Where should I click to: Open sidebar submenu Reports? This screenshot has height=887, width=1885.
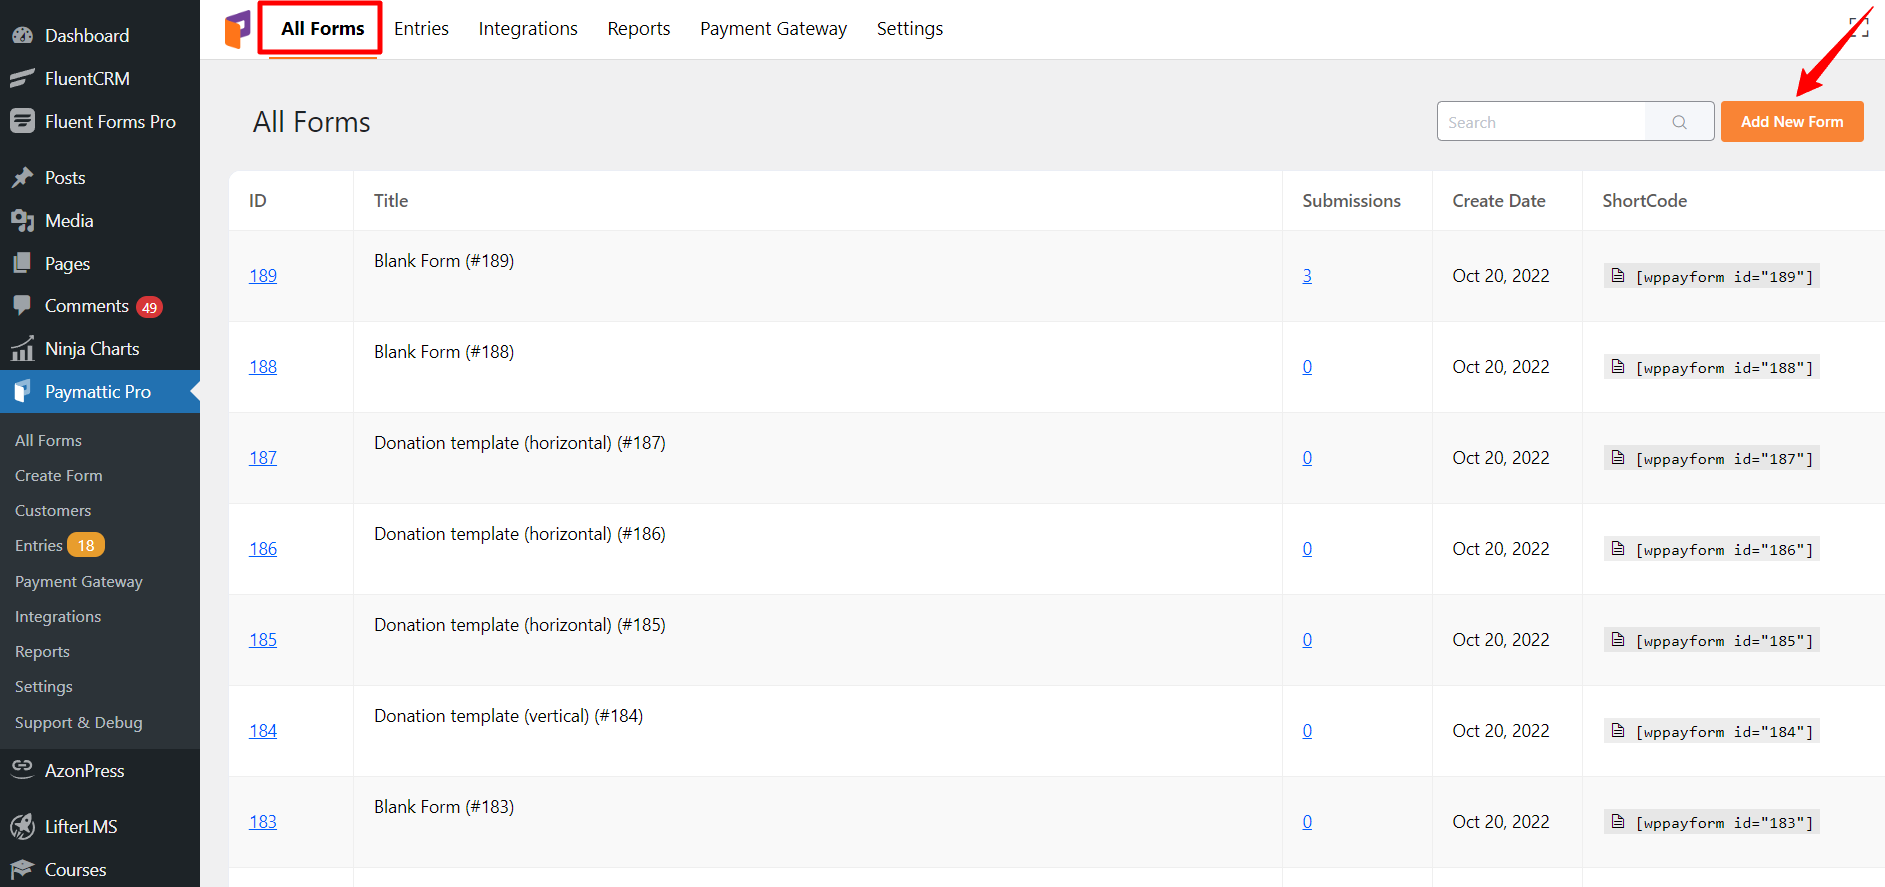click(42, 651)
